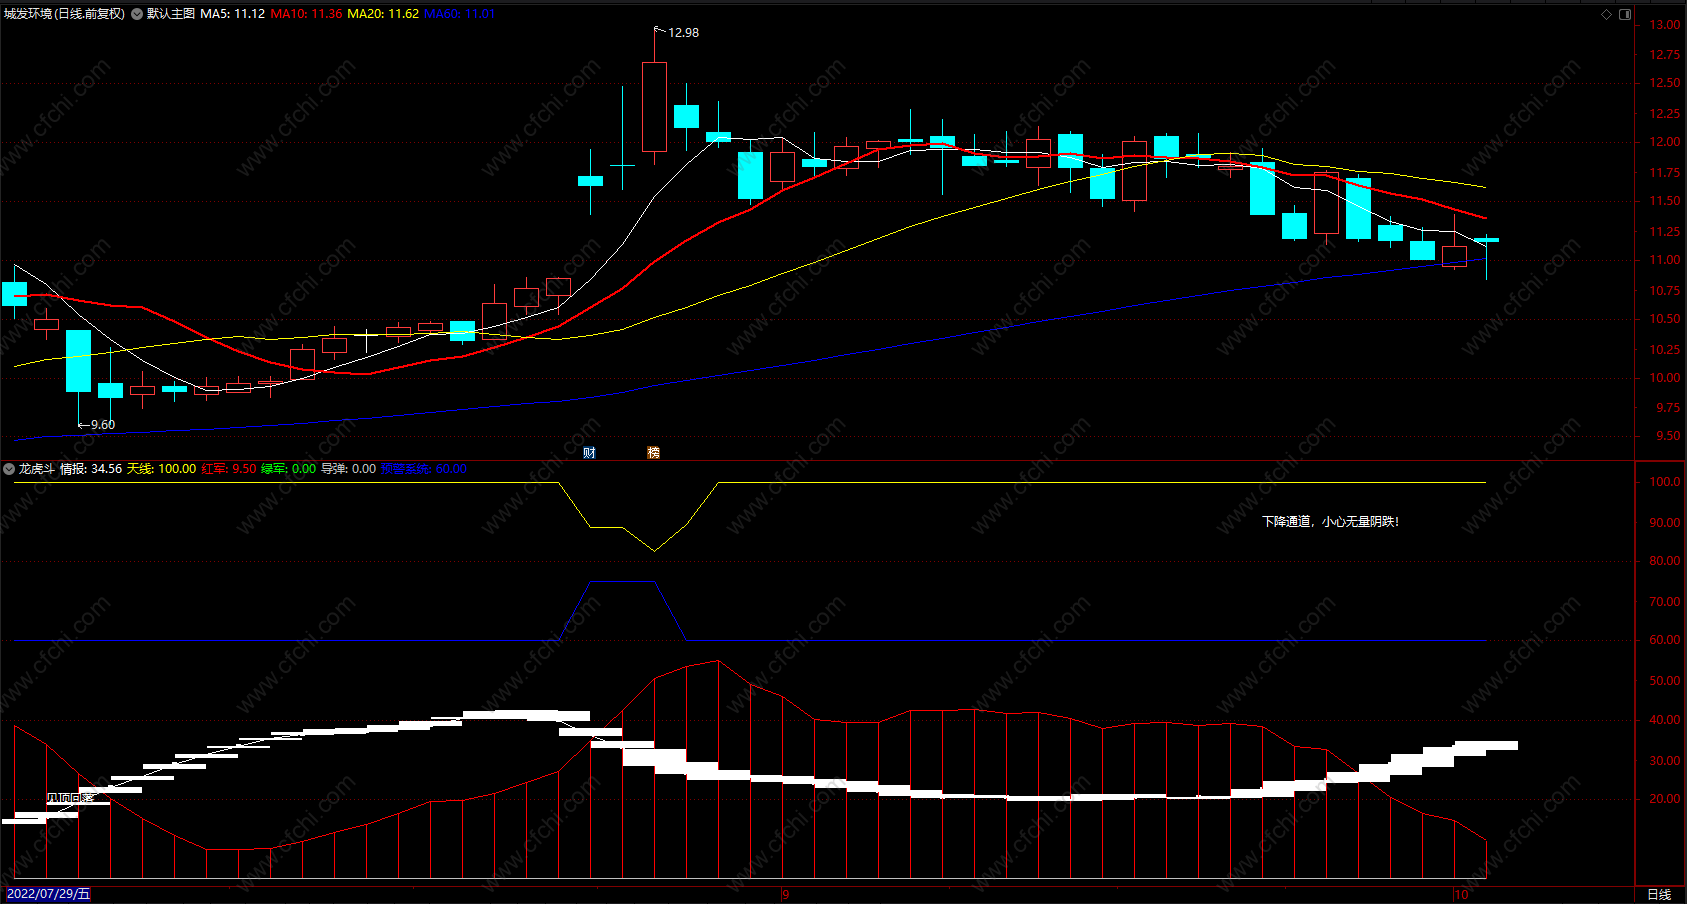The height and width of the screenshot is (904, 1687).
Task: Click the 100.0 indicator axis label
Action: point(1665,482)
